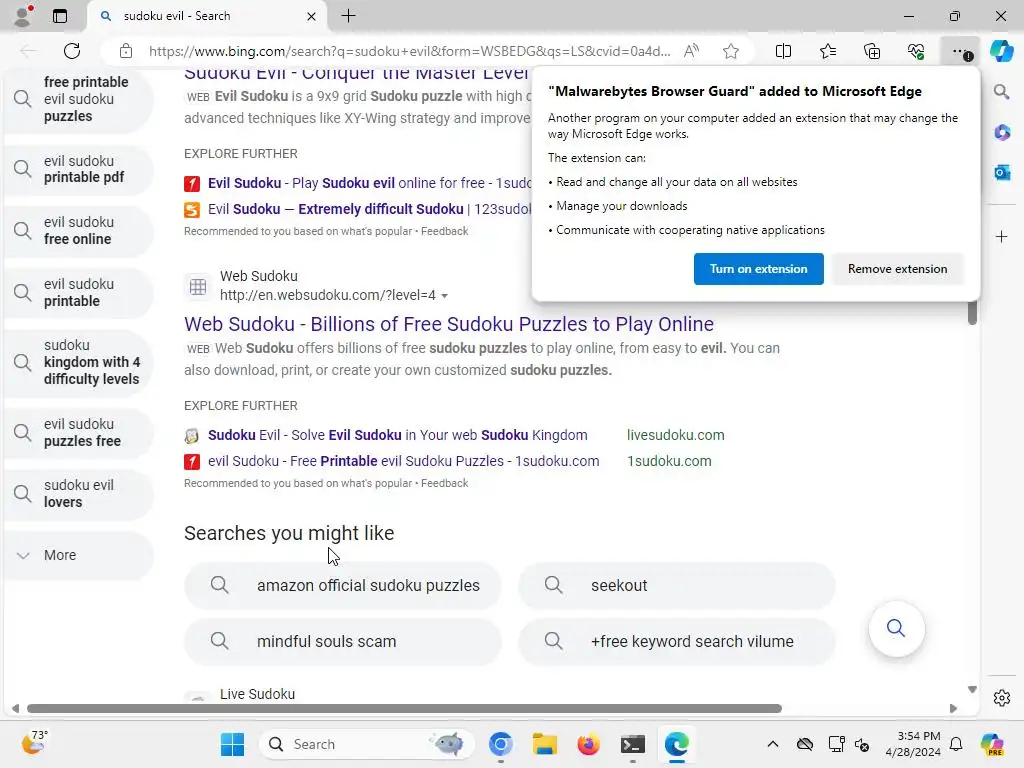Open Browser essentials heart icon

(916, 51)
